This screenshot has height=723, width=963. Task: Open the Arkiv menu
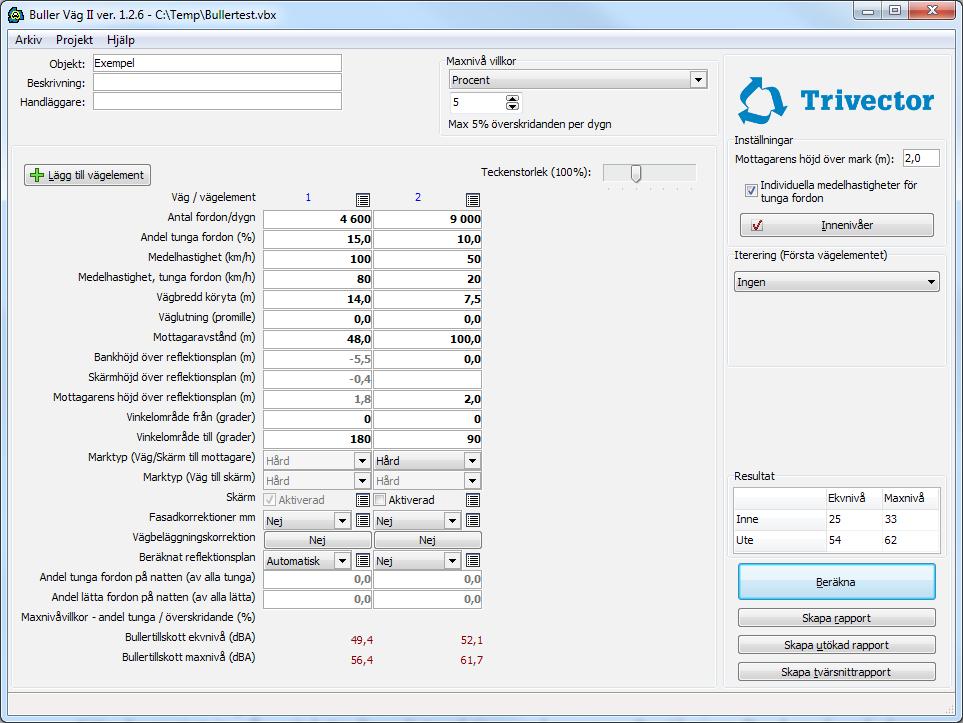click(x=28, y=40)
